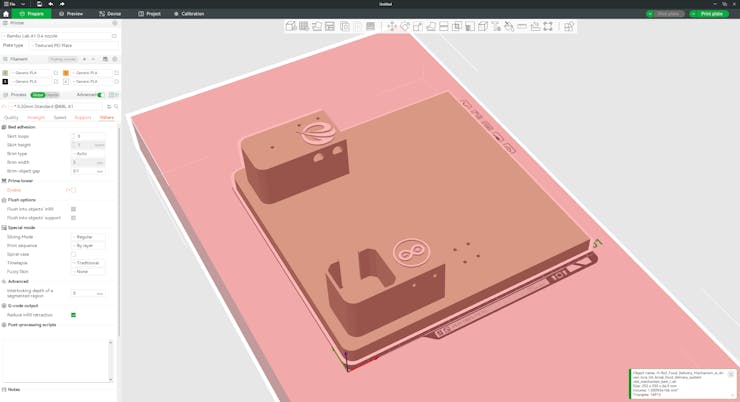Image resolution: width=740 pixels, height=402 pixels.
Task: Click the orange filament color swatch
Action: 66,73
